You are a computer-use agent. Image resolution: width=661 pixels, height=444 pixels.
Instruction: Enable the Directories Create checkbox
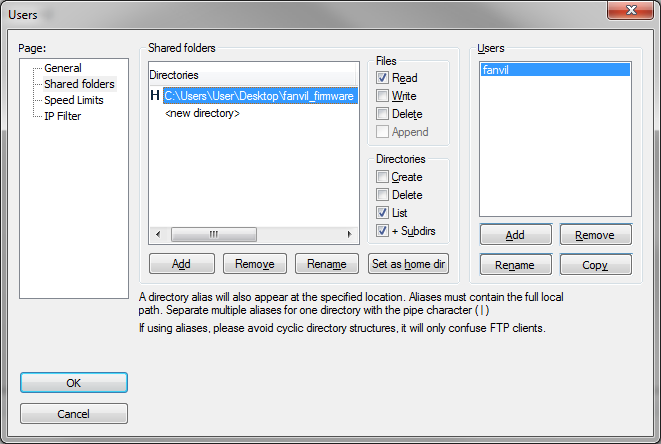(382, 177)
